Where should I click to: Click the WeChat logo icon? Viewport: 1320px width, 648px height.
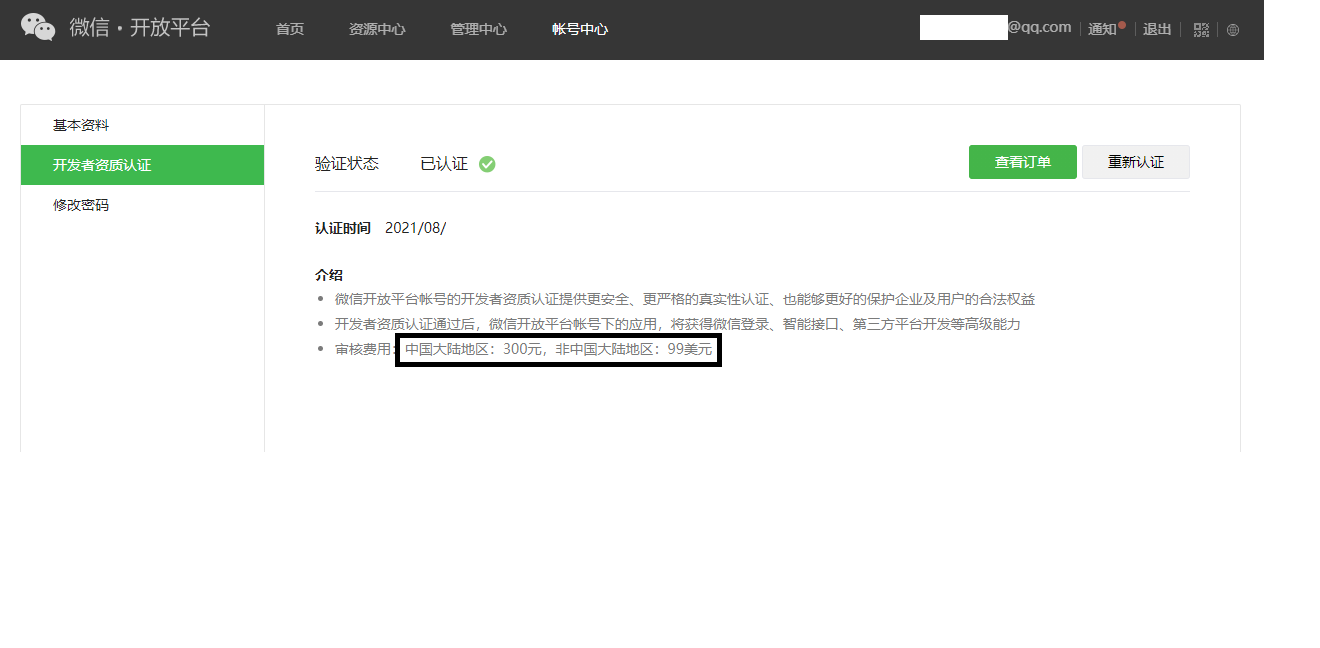pyautogui.click(x=38, y=28)
